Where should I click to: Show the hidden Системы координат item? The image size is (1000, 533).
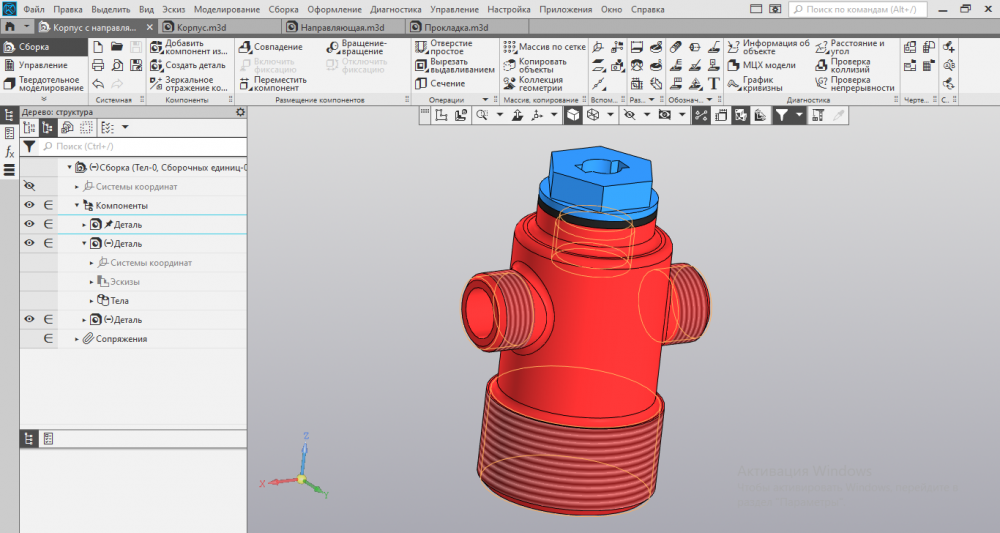29,186
